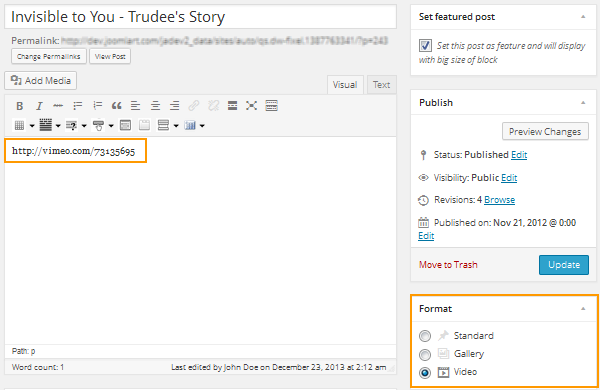Click Move to Trash link
Image resolution: width=600 pixels, height=390 pixels.
pyautogui.click(x=448, y=265)
